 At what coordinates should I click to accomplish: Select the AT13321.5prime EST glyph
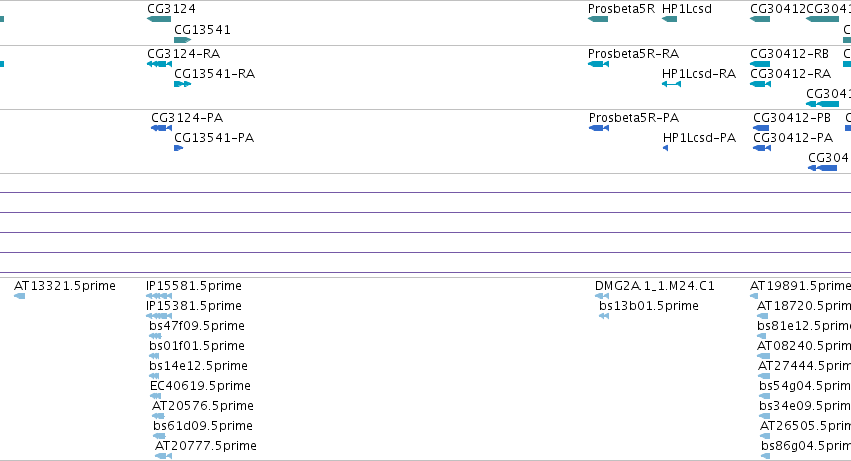20,296
